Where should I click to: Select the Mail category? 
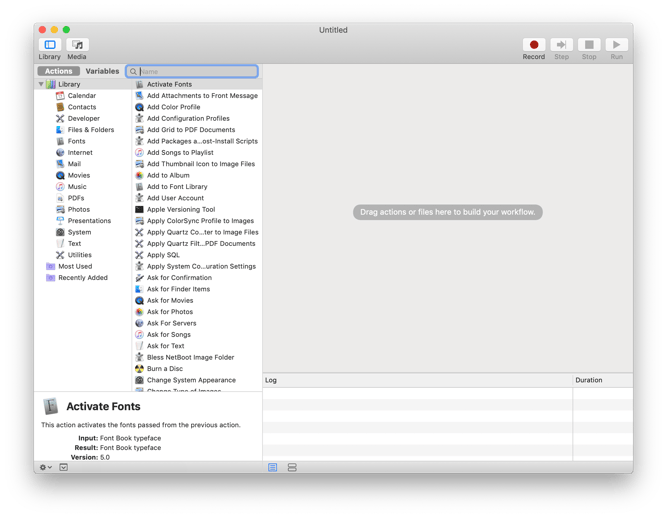click(74, 164)
